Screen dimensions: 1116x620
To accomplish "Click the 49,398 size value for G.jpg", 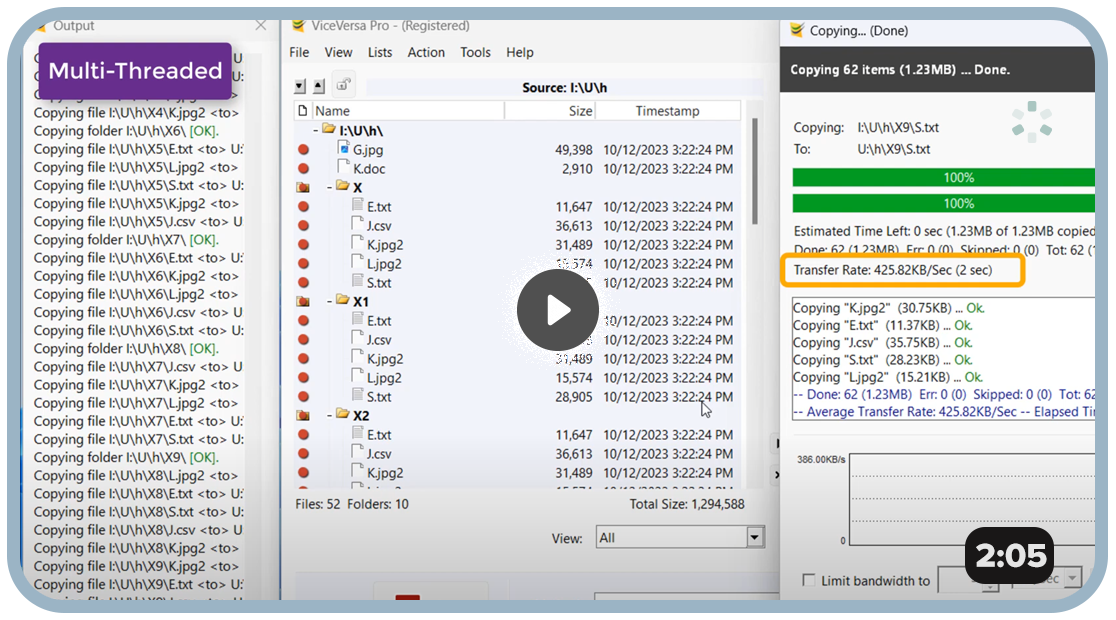I will click(574, 149).
